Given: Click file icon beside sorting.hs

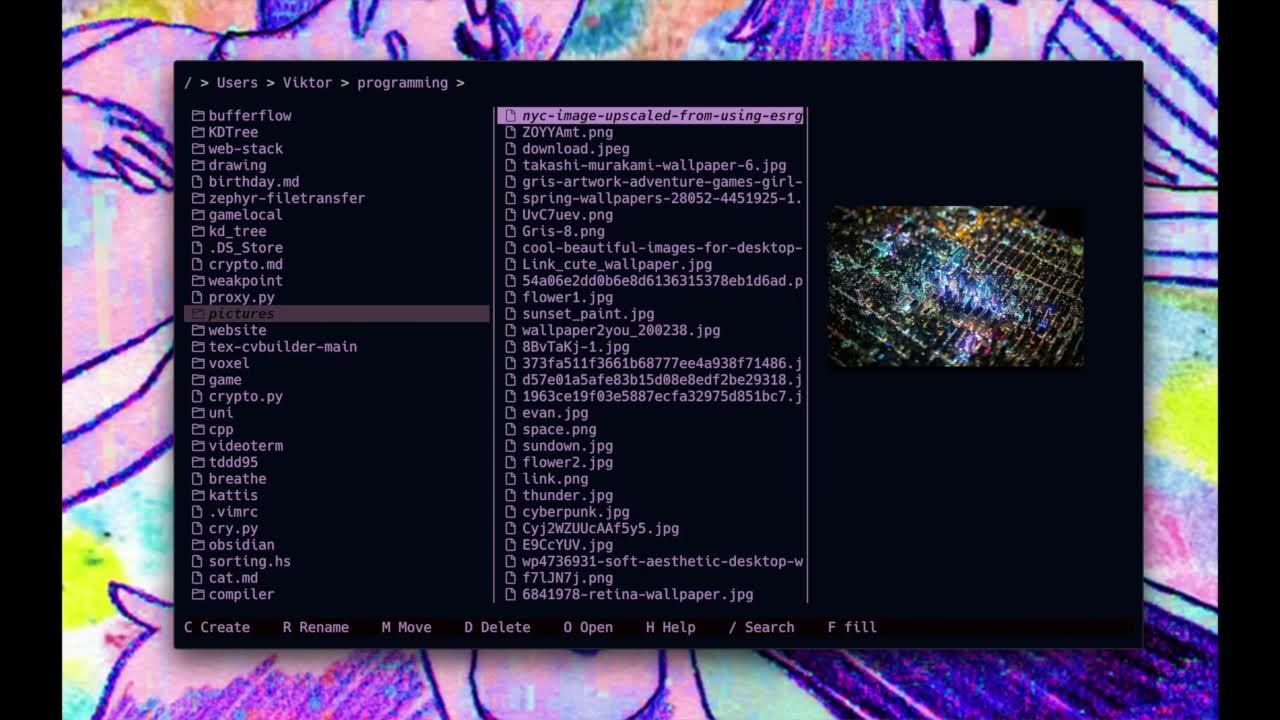Looking at the screenshot, I should tap(198, 561).
